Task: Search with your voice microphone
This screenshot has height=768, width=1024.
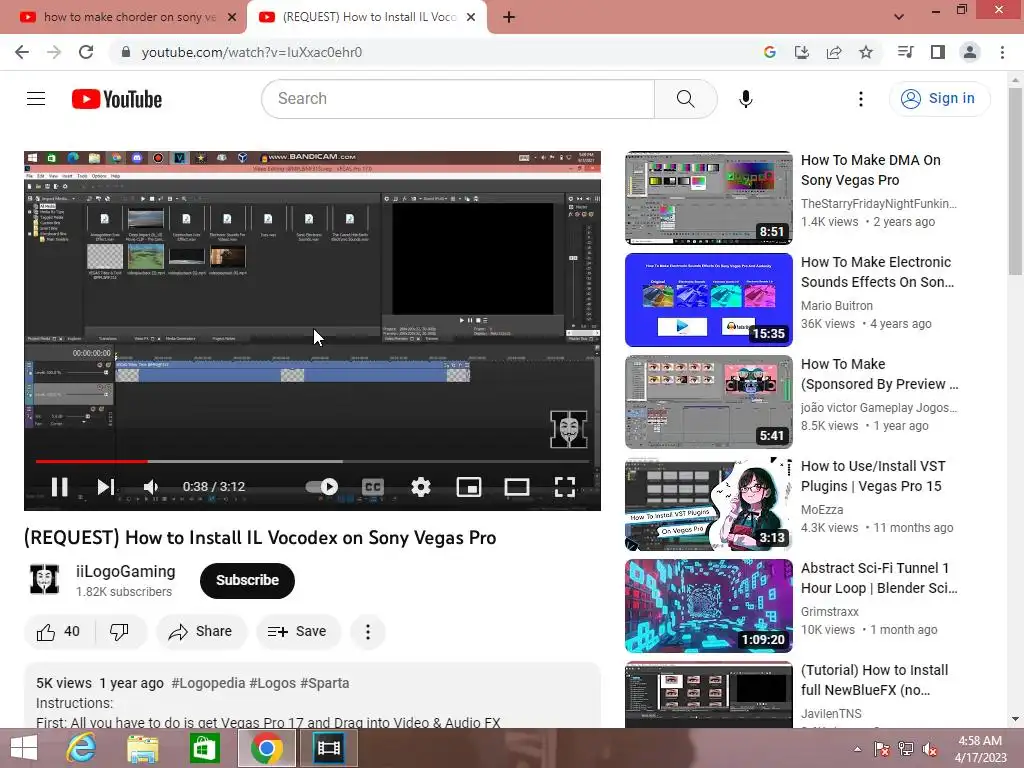Action: coord(746,99)
